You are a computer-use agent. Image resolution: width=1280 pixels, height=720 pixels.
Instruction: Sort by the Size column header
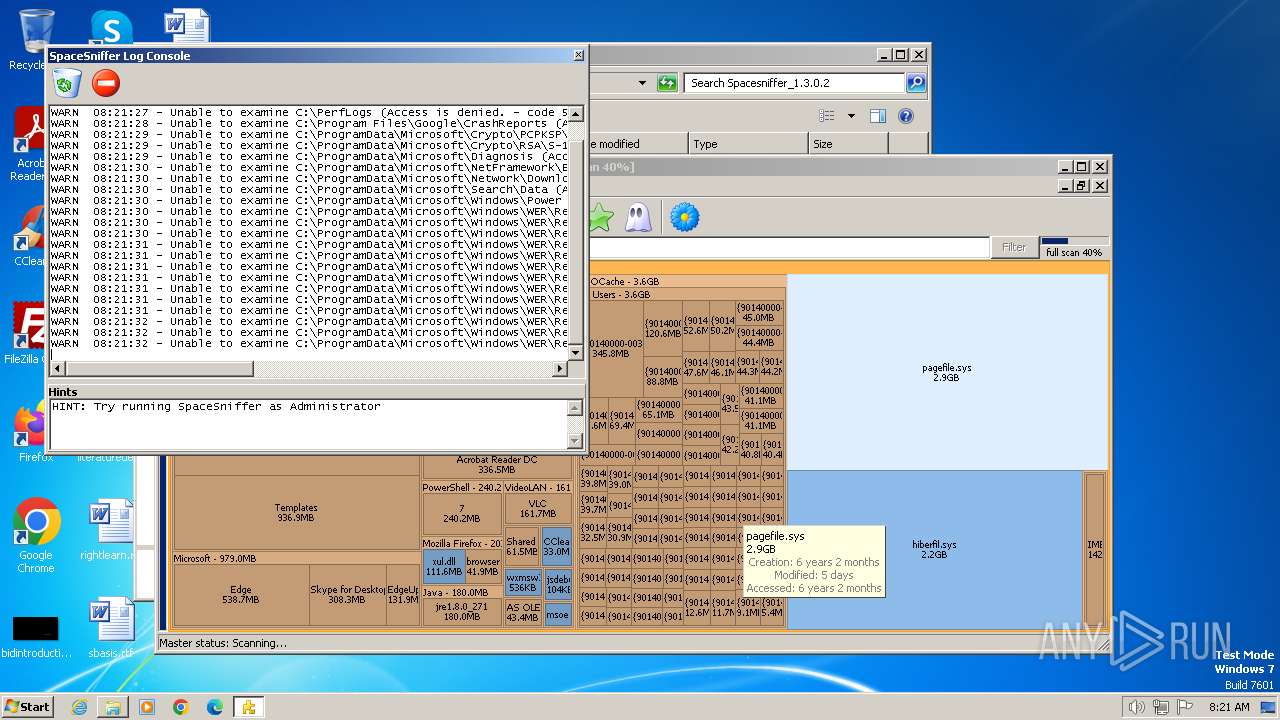click(846, 144)
